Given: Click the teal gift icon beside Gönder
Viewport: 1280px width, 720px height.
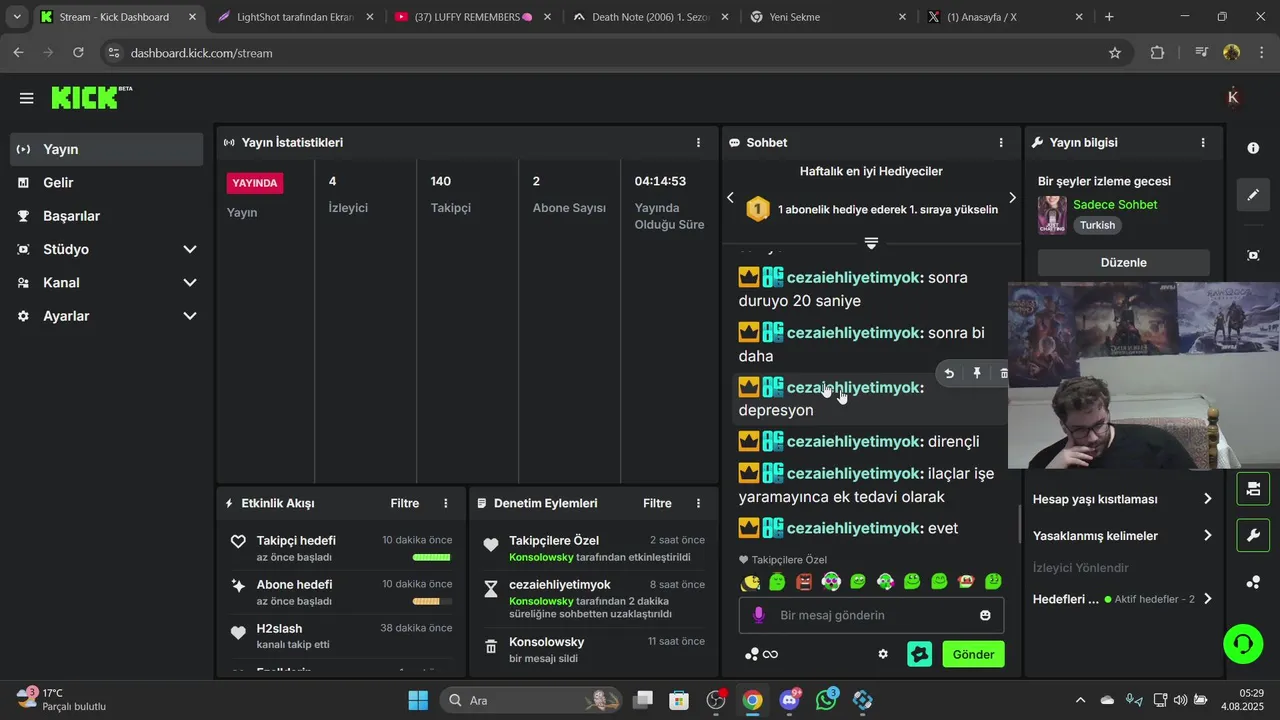Looking at the screenshot, I should [x=920, y=654].
